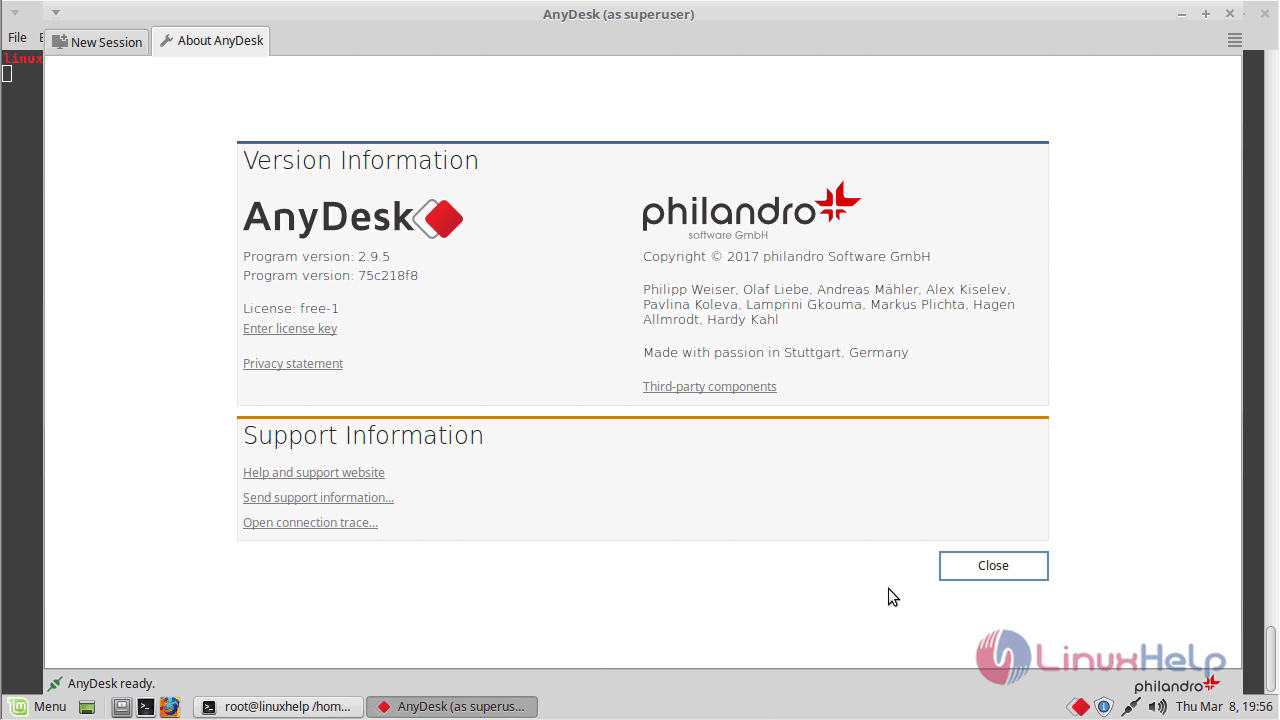1280x720 pixels.
Task: Switch to root@linuxhelp terminal taskbar window
Action: (x=277, y=707)
